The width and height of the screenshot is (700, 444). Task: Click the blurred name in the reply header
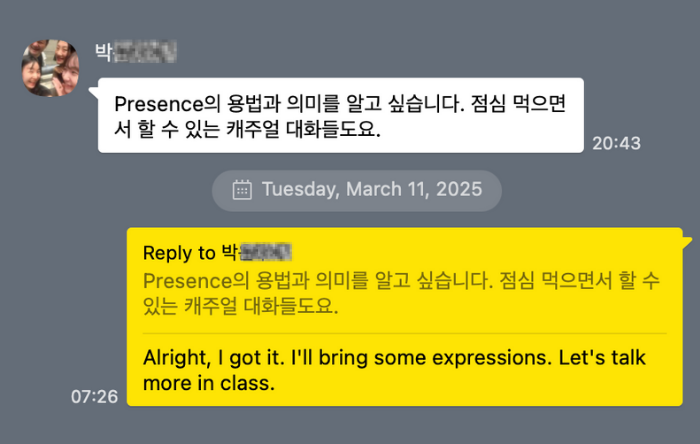click(x=268, y=252)
